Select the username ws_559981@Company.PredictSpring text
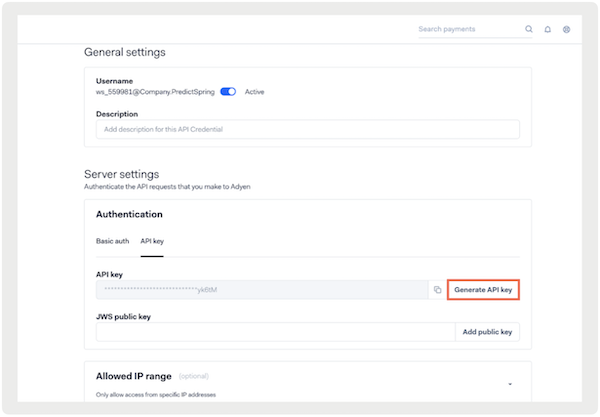600x417 pixels. pos(155,92)
